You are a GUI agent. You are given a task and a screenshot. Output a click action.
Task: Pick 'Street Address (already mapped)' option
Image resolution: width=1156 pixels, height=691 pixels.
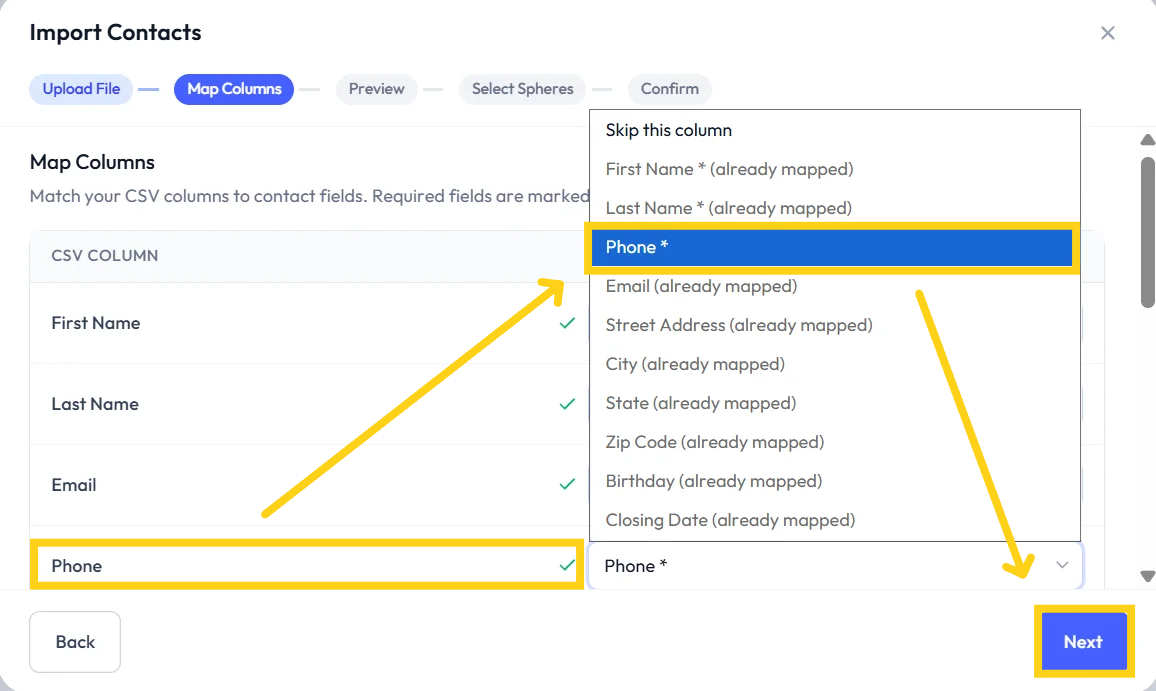tap(739, 325)
